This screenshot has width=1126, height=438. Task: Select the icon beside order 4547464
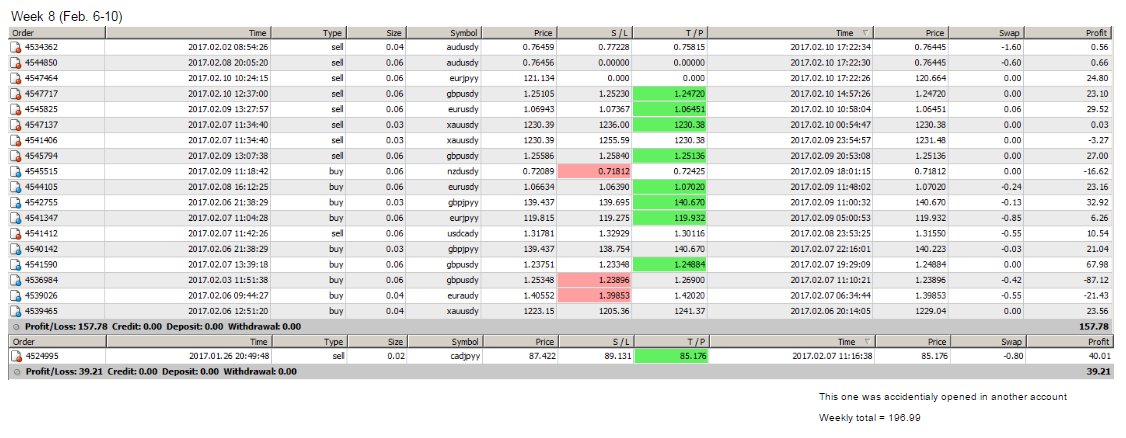click(x=16, y=78)
